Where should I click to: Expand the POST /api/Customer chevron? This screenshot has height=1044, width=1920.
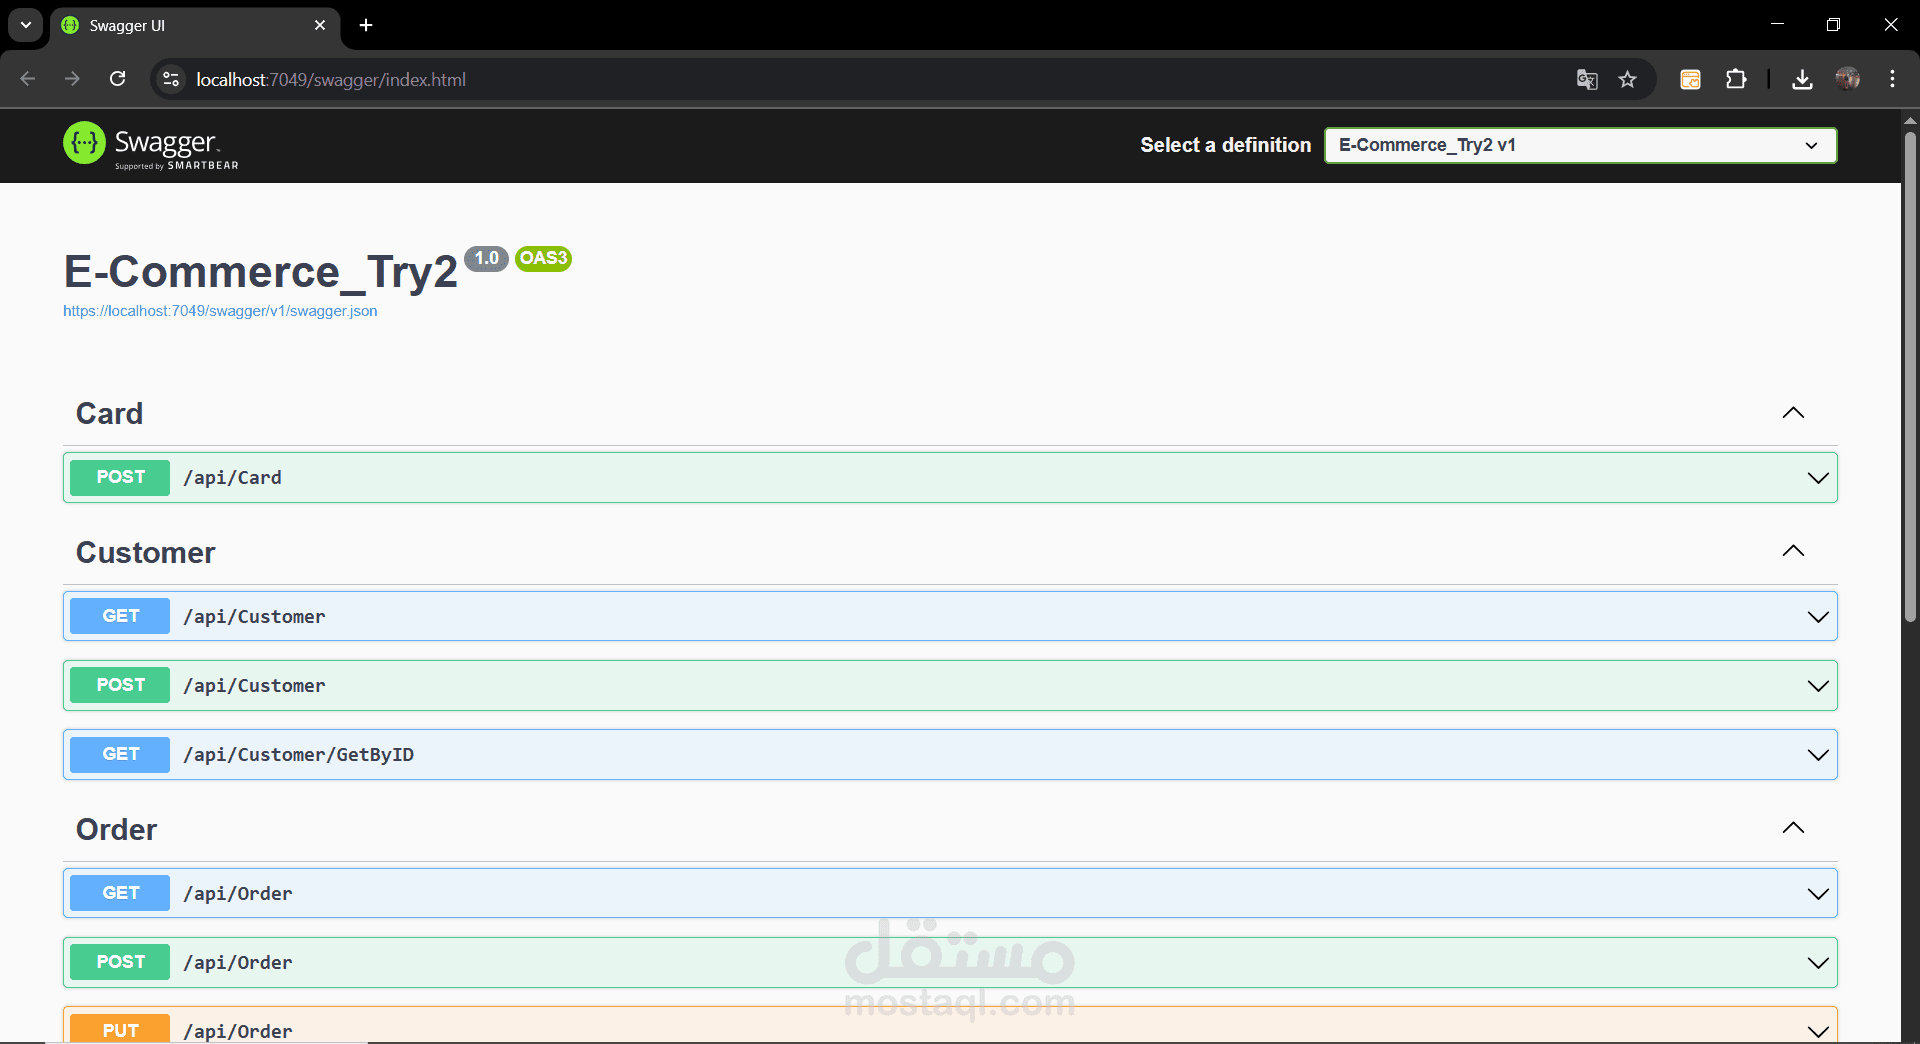click(1818, 686)
